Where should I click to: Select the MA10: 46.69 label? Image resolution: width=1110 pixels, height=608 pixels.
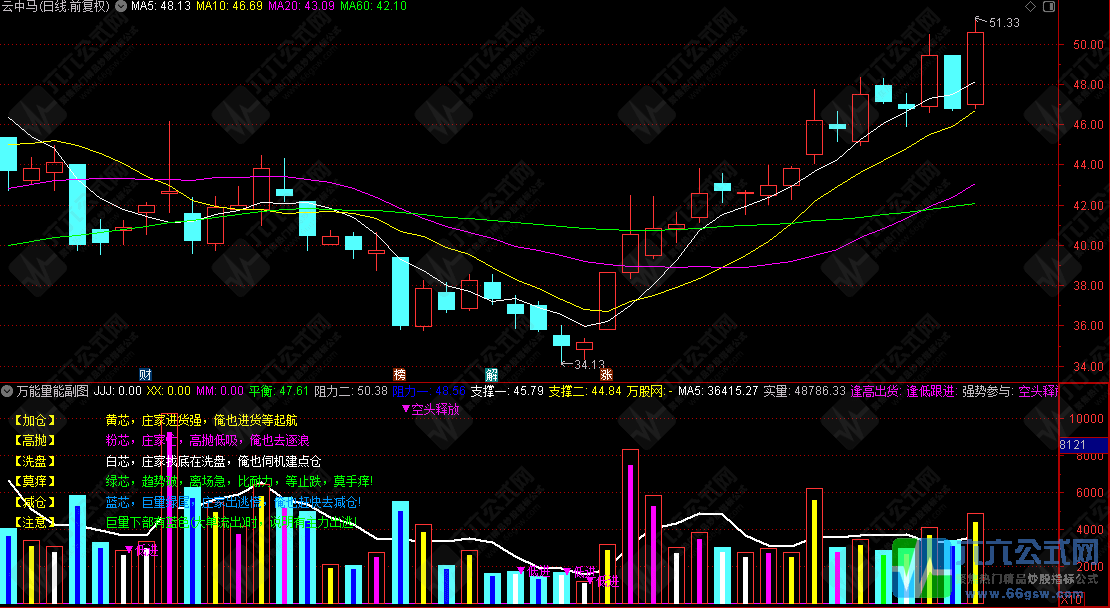(229, 6)
